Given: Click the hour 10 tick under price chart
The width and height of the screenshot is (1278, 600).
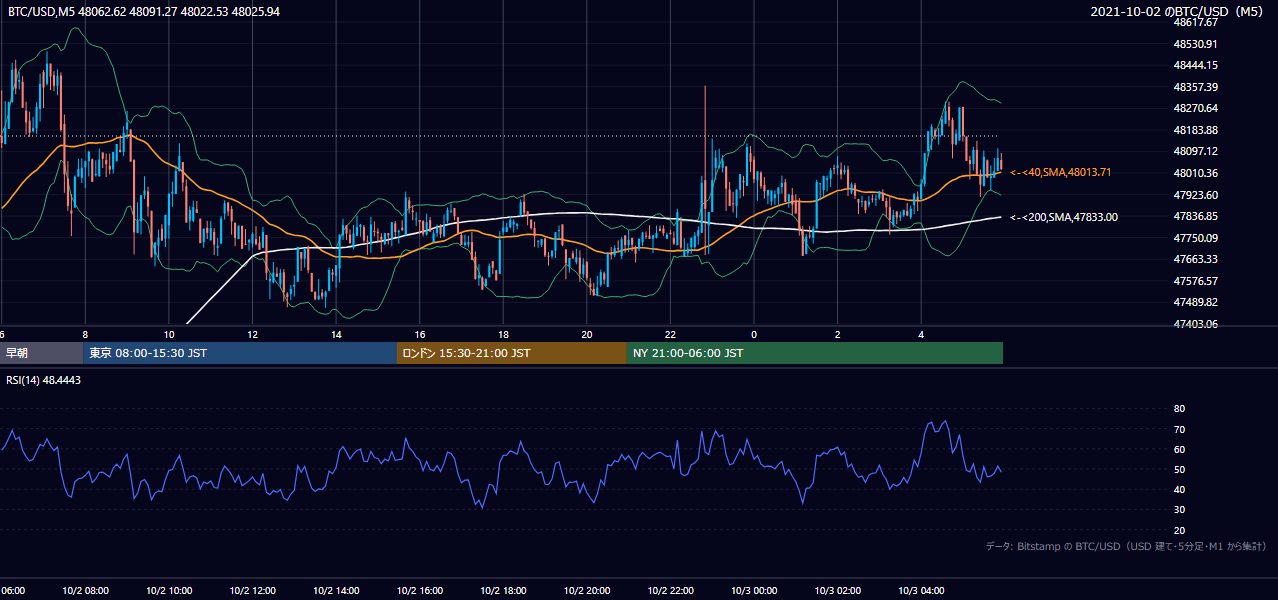Looking at the screenshot, I should pyautogui.click(x=168, y=334).
